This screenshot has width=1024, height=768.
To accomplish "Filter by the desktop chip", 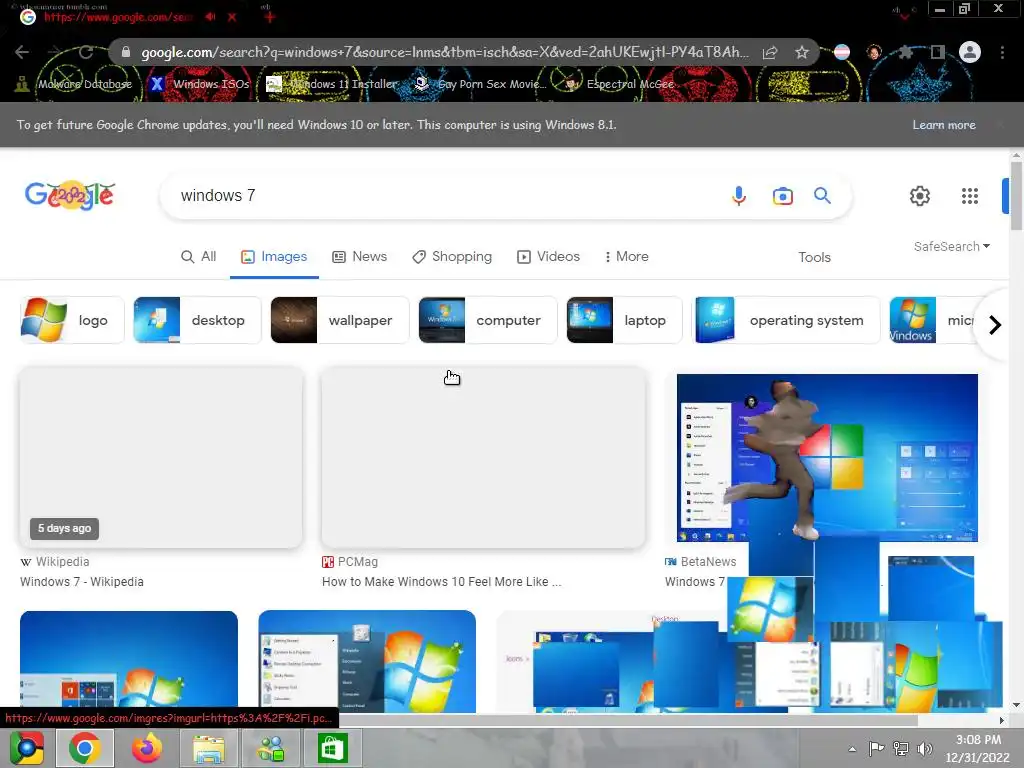I will pyautogui.click(x=197, y=320).
